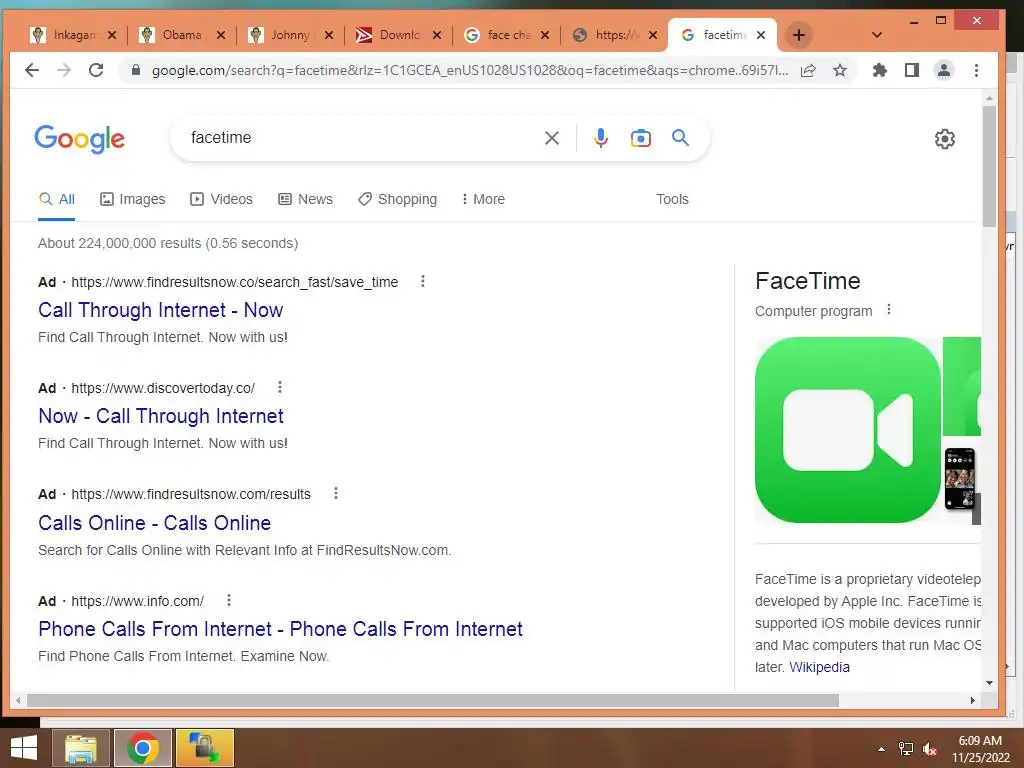
Task: Expand the tab search chevron
Action: click(877, 35)
